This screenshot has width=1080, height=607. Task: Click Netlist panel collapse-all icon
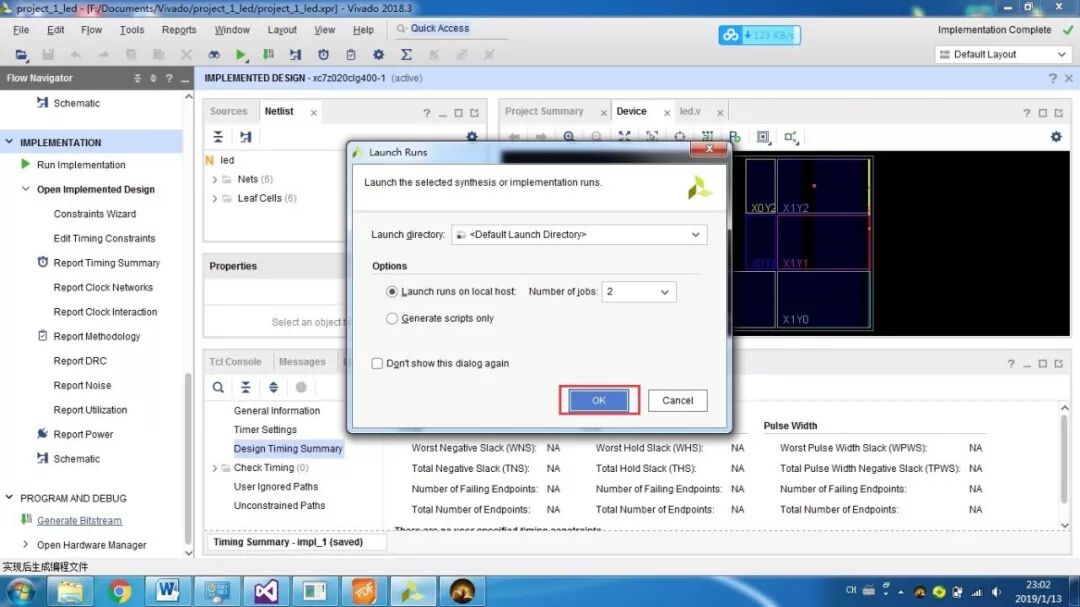pyautogui.click(x=218, y=136)
